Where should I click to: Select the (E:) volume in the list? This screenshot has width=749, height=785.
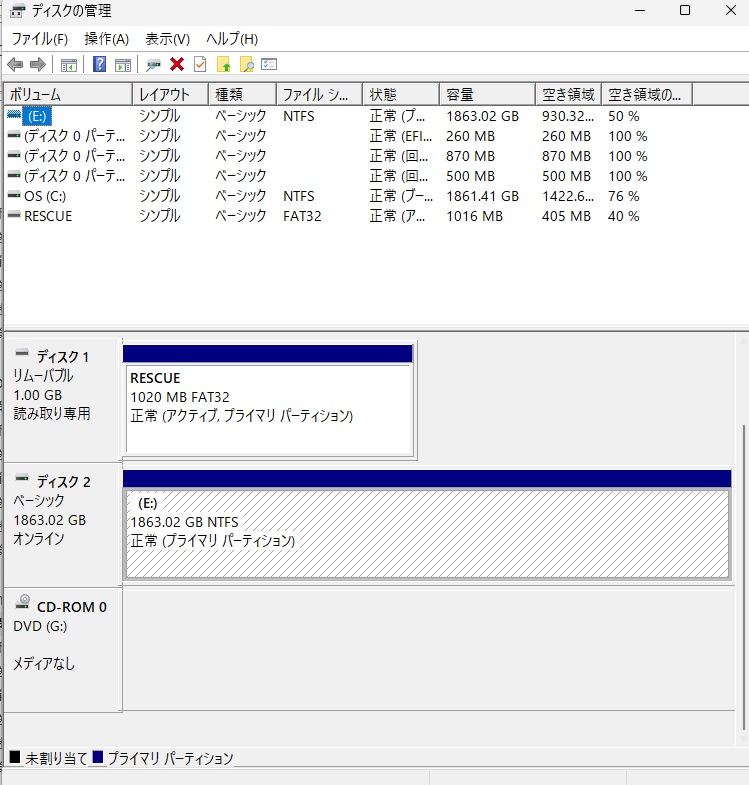pos(37,116)
